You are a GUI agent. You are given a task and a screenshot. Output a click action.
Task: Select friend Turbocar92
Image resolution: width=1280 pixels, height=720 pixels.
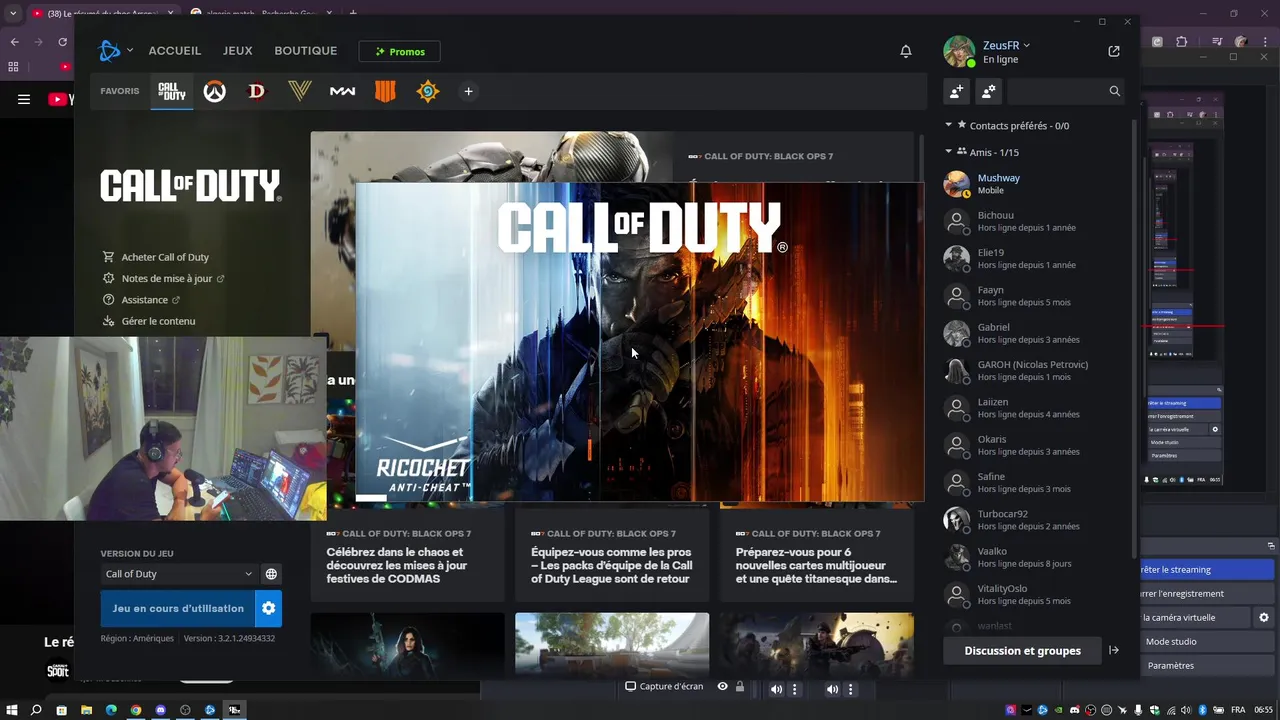coord(1035,520)
